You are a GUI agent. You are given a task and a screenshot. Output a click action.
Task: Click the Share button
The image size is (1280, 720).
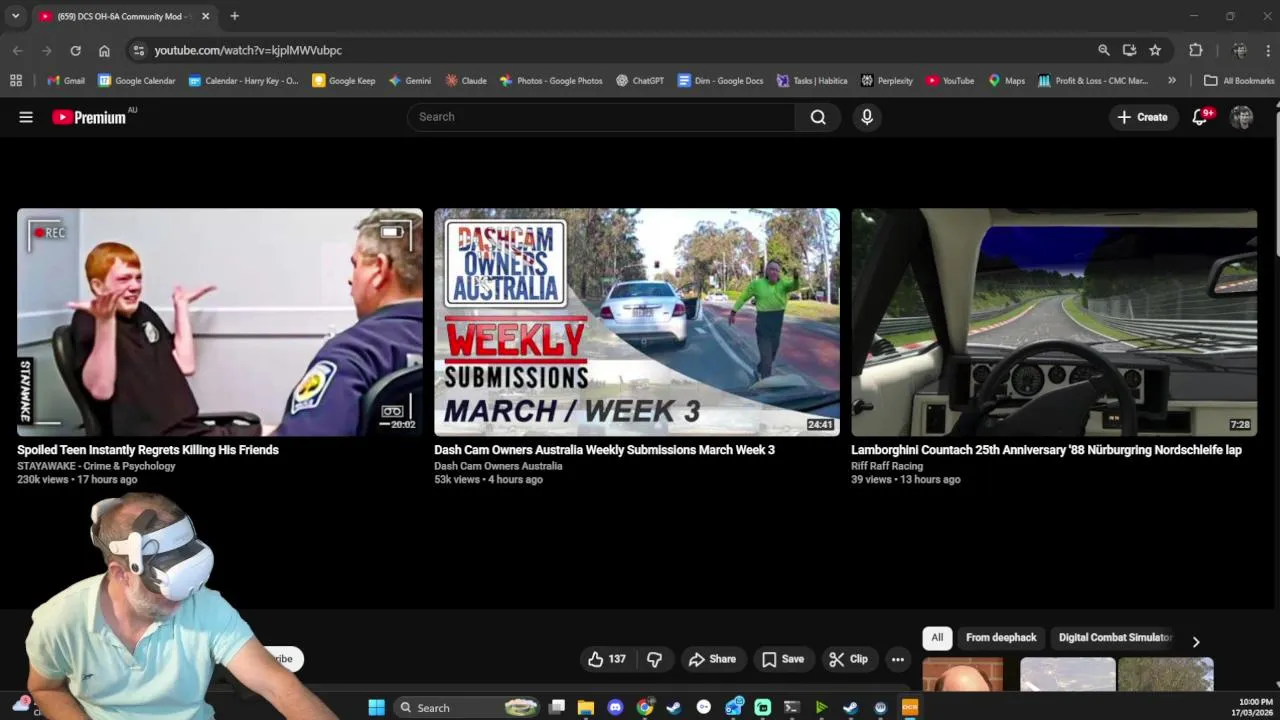pos(712,659)
